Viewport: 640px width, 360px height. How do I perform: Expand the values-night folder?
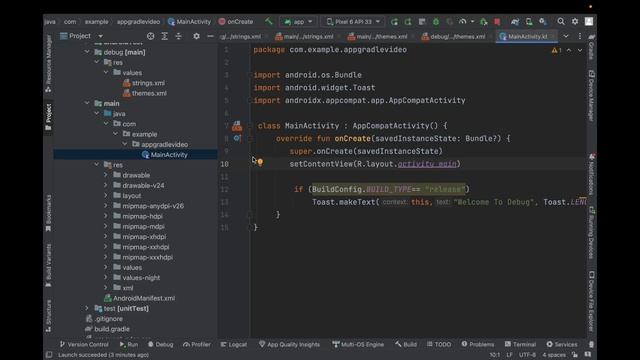[x=106, y=278]
